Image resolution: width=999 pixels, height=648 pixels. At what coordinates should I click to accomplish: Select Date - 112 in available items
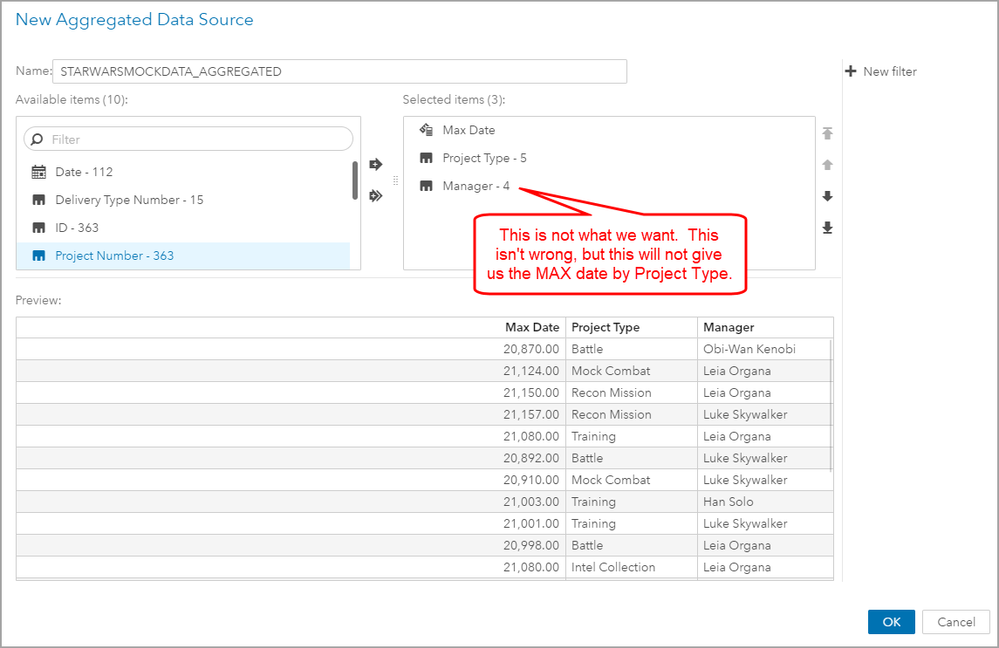[x=84, y=172]
